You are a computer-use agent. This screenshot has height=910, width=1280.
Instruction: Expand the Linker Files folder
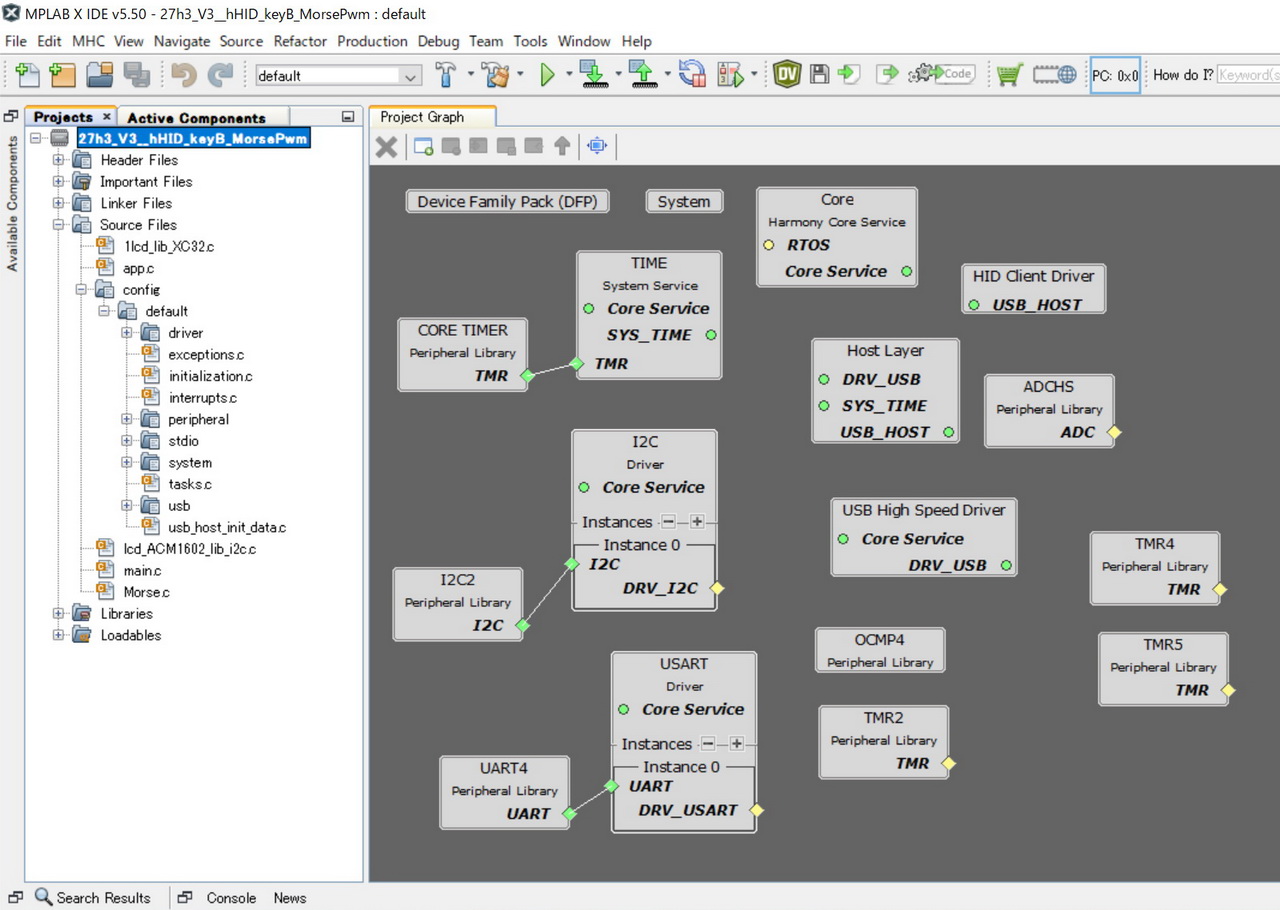(58, 203)
